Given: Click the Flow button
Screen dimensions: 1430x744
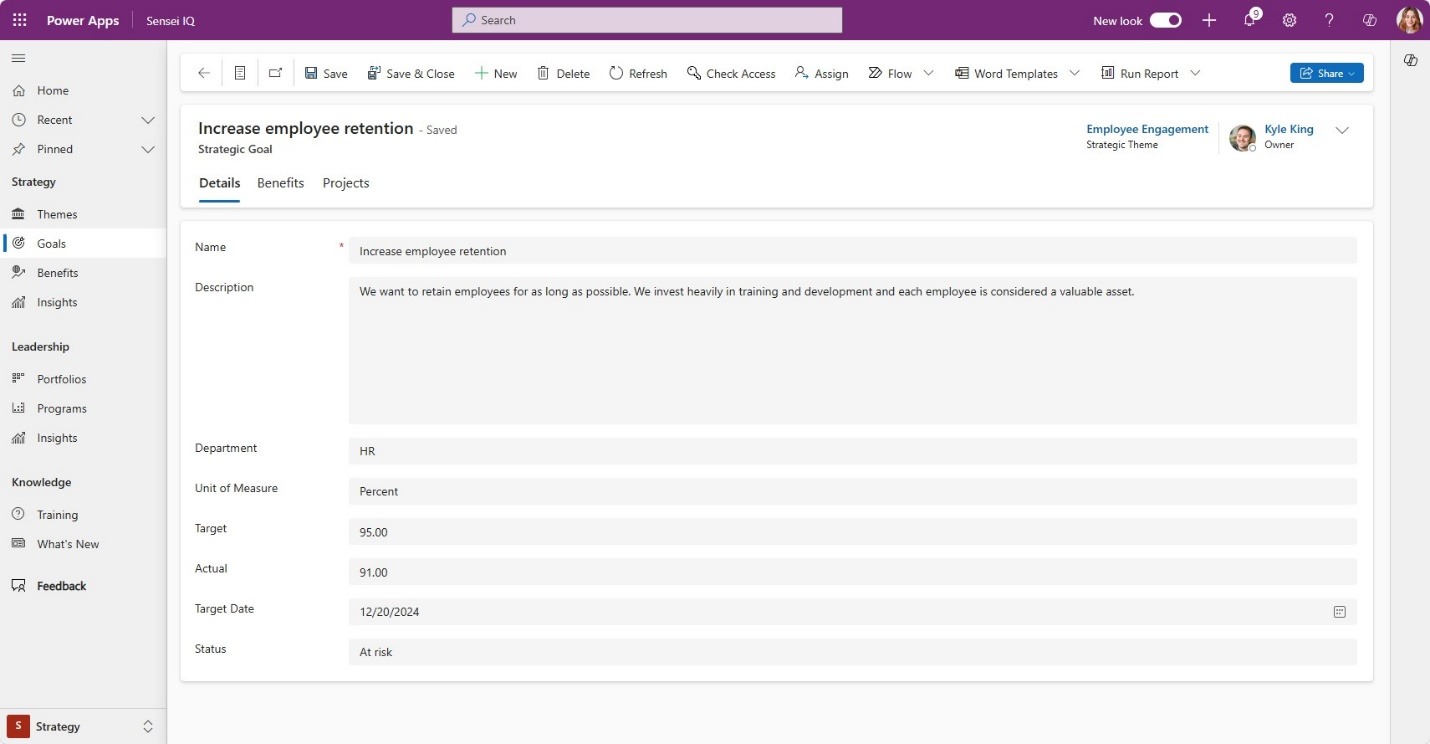Looking at the screenshot, I should point(890,73).
